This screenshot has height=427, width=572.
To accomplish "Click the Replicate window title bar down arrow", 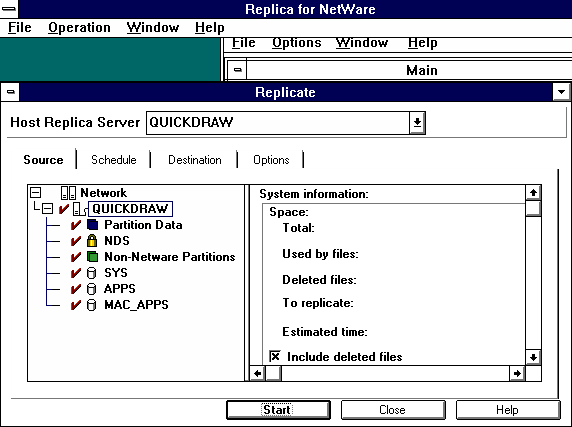I will pos(561,92).
